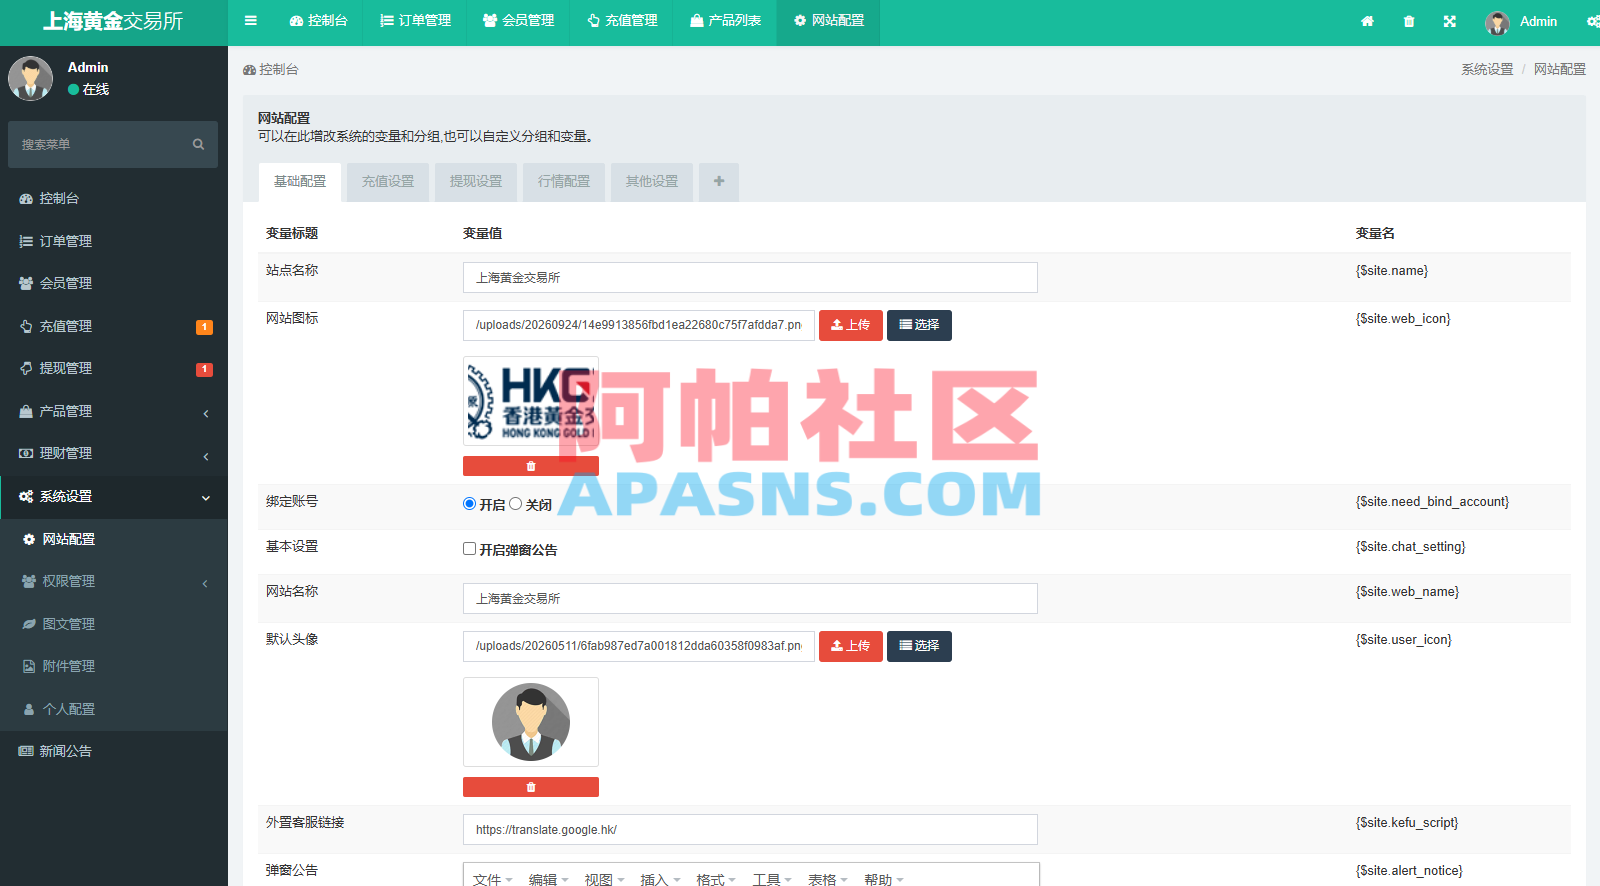Open 图文管理 in sidebar
1600x886 pixels.
click(x=114, y=624)
